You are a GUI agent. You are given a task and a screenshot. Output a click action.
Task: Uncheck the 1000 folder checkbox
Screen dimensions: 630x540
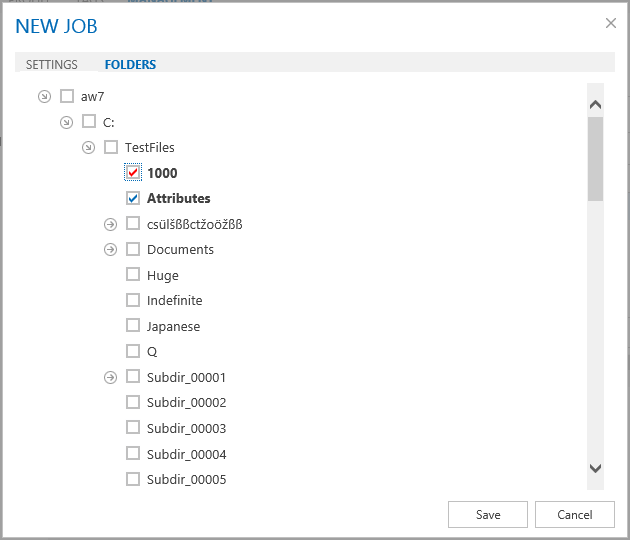tap(133, 173)
